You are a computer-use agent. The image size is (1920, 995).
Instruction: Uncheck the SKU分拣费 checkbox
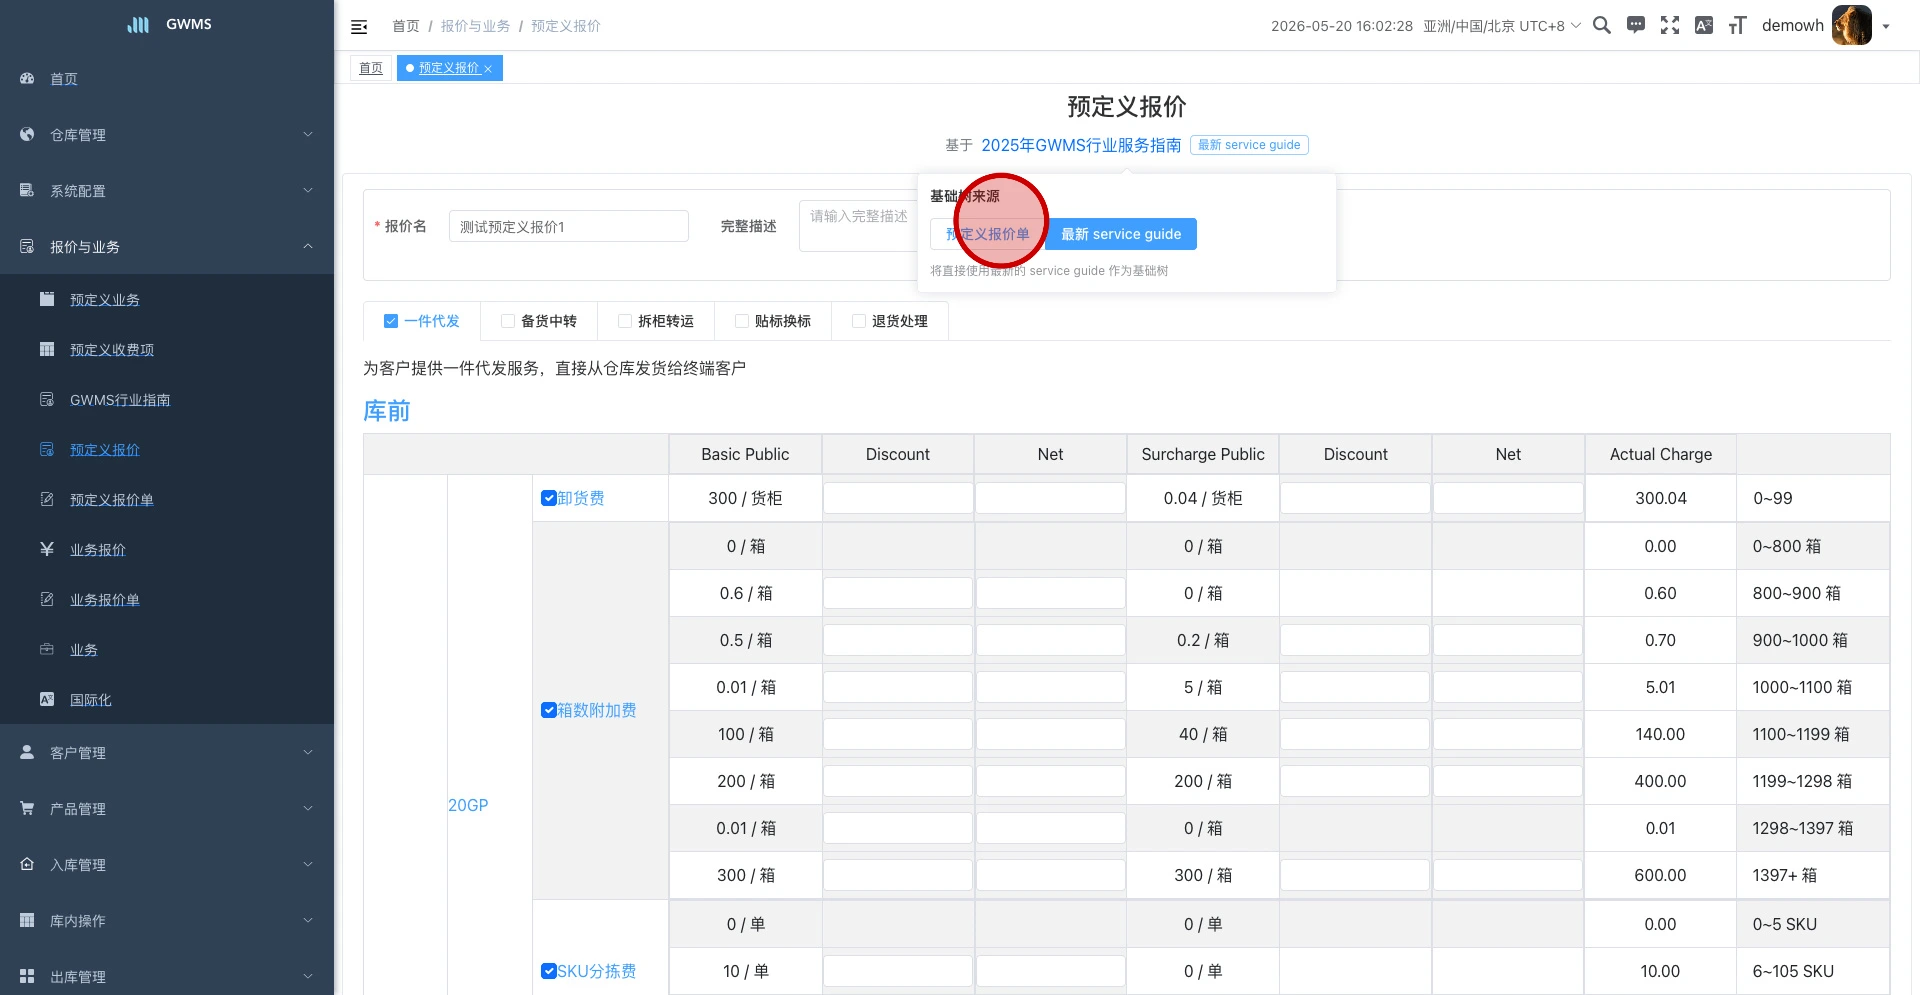548,971
